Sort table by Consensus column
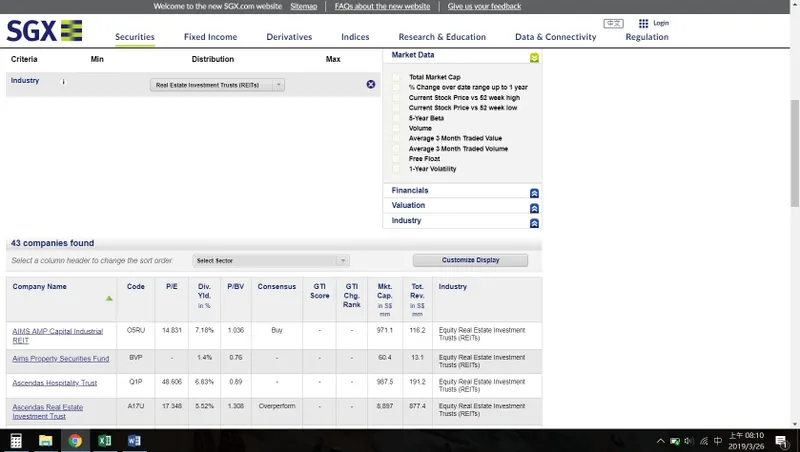800x452 pixels. [277, 287]
